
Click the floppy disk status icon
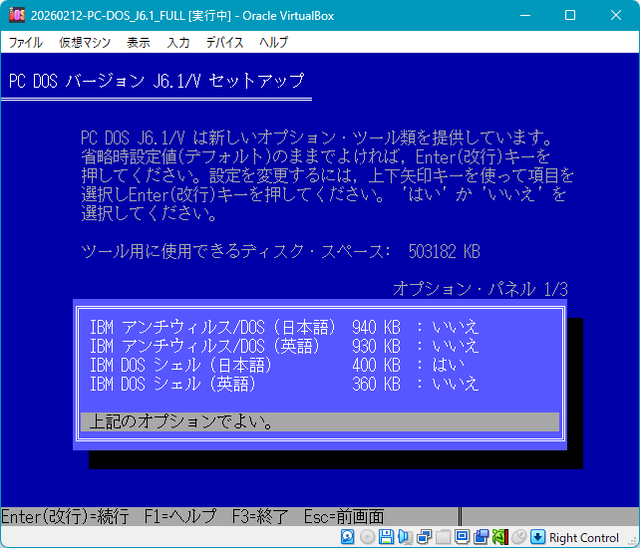[x=385, y=537]
